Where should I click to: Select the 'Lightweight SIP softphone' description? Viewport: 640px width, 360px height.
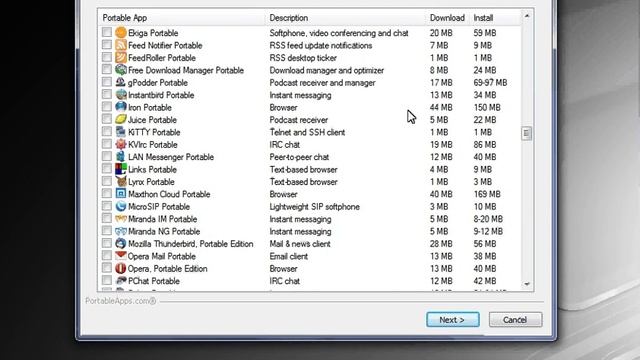pyautogui.click(x=314, y=207)
